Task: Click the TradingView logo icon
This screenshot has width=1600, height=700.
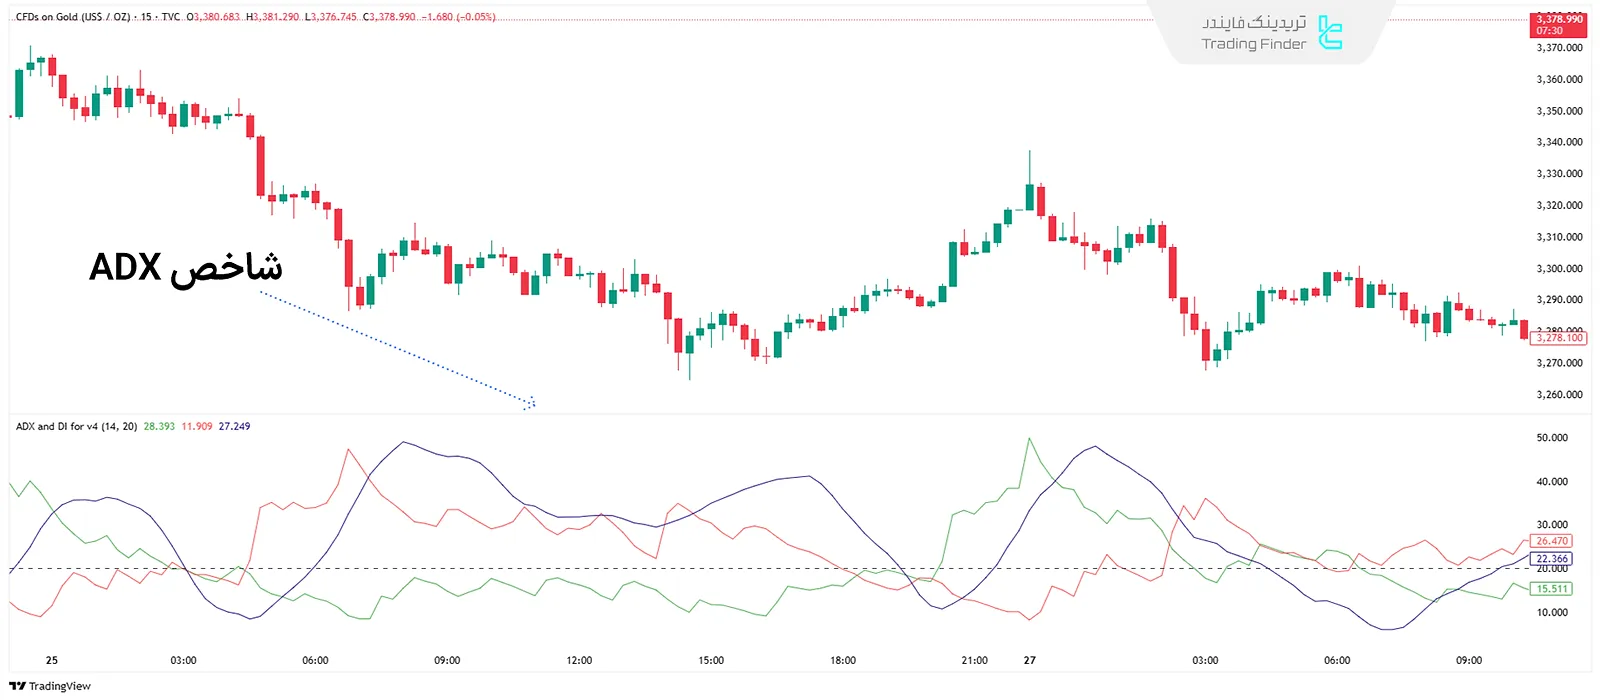Action: tap(17, 686)
